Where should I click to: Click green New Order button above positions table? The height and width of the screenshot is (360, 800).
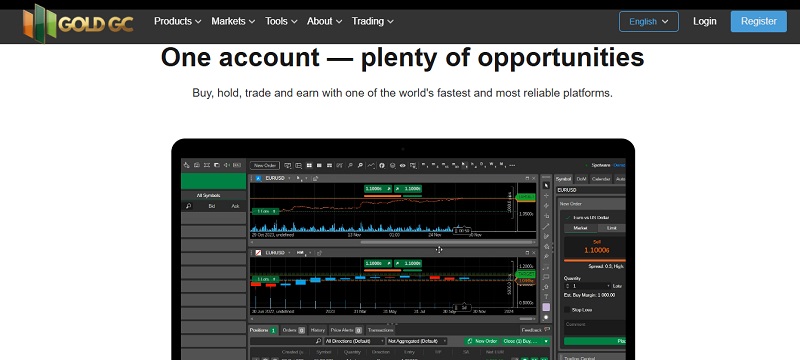point(482,341)
